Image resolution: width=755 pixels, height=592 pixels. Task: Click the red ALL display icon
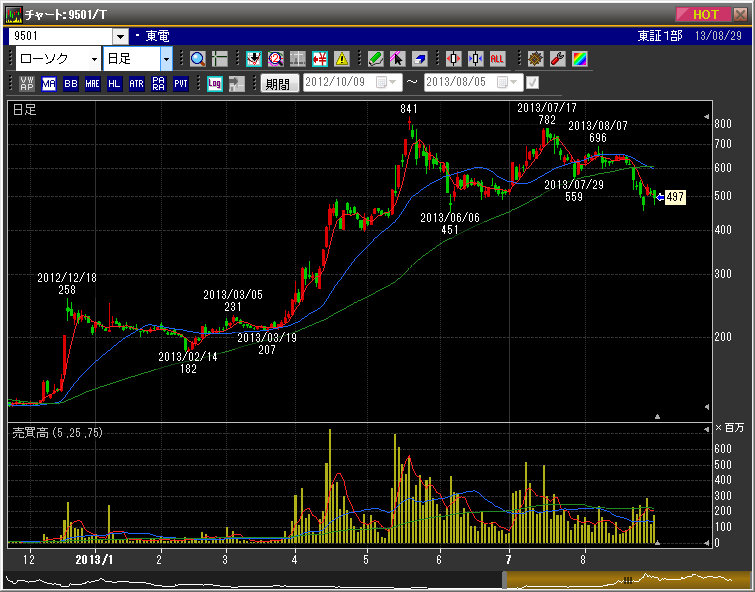pos(497,59)
